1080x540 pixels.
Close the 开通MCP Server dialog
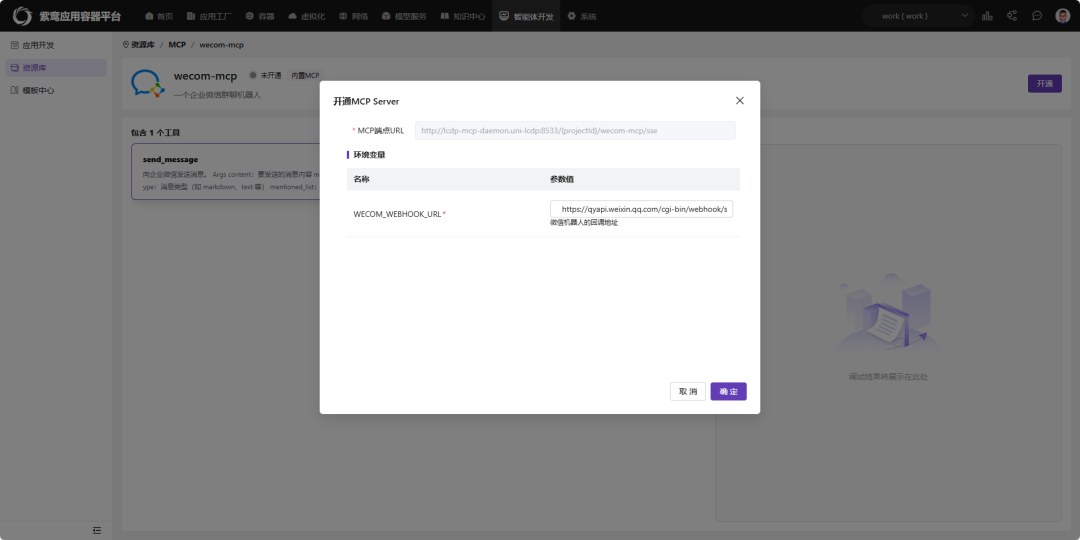coord(740,101)
